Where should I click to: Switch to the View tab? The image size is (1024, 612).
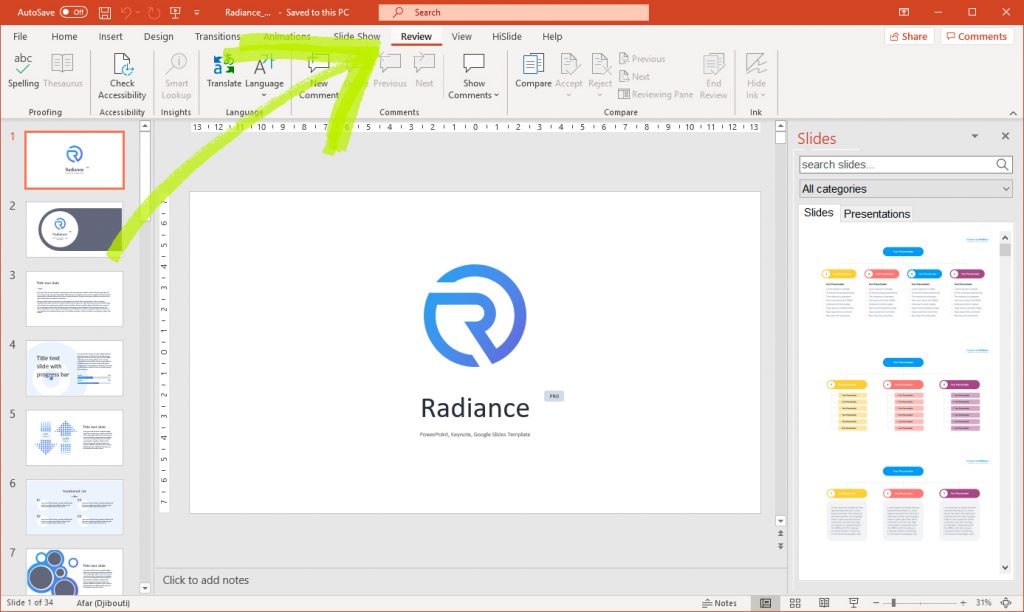pos(462,37)
